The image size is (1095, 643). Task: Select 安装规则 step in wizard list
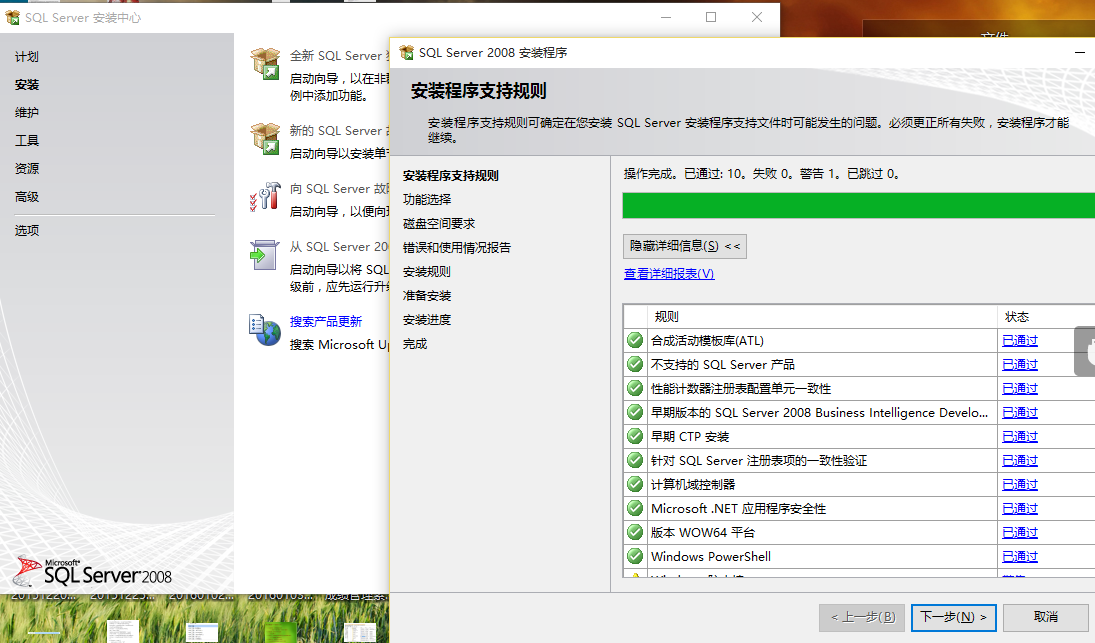pyautogui.click(x=427, y=272)
